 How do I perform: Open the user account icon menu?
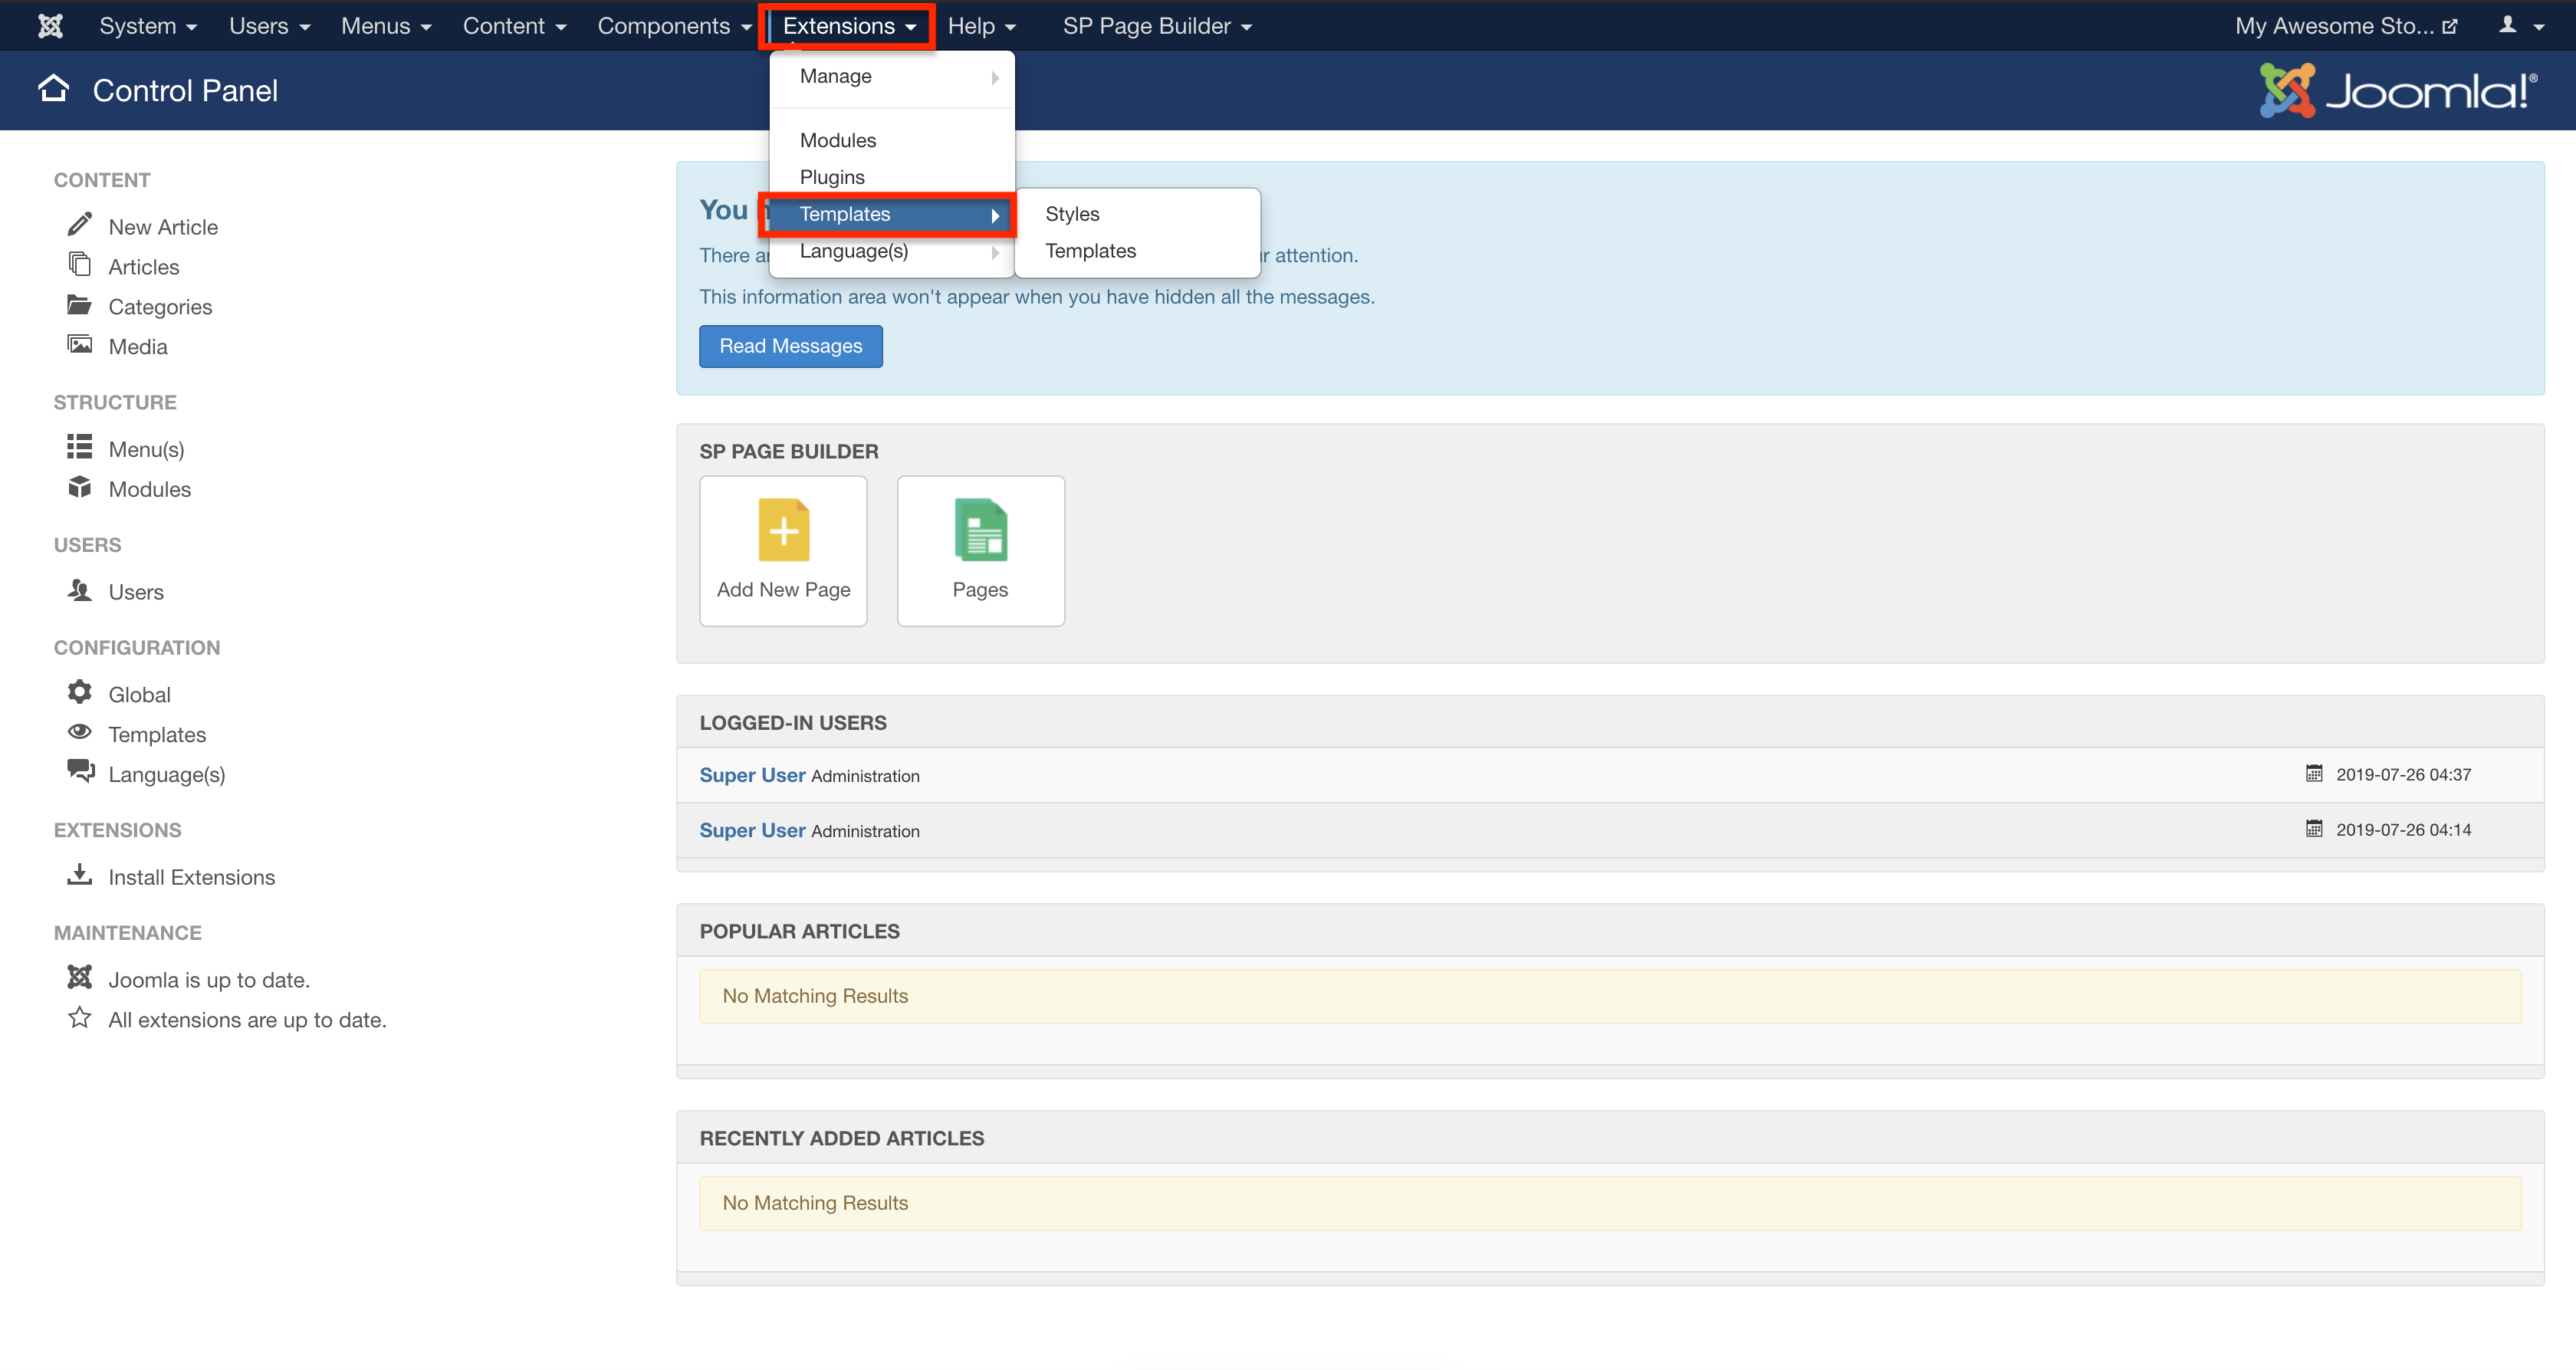(x=2520, y=26)
